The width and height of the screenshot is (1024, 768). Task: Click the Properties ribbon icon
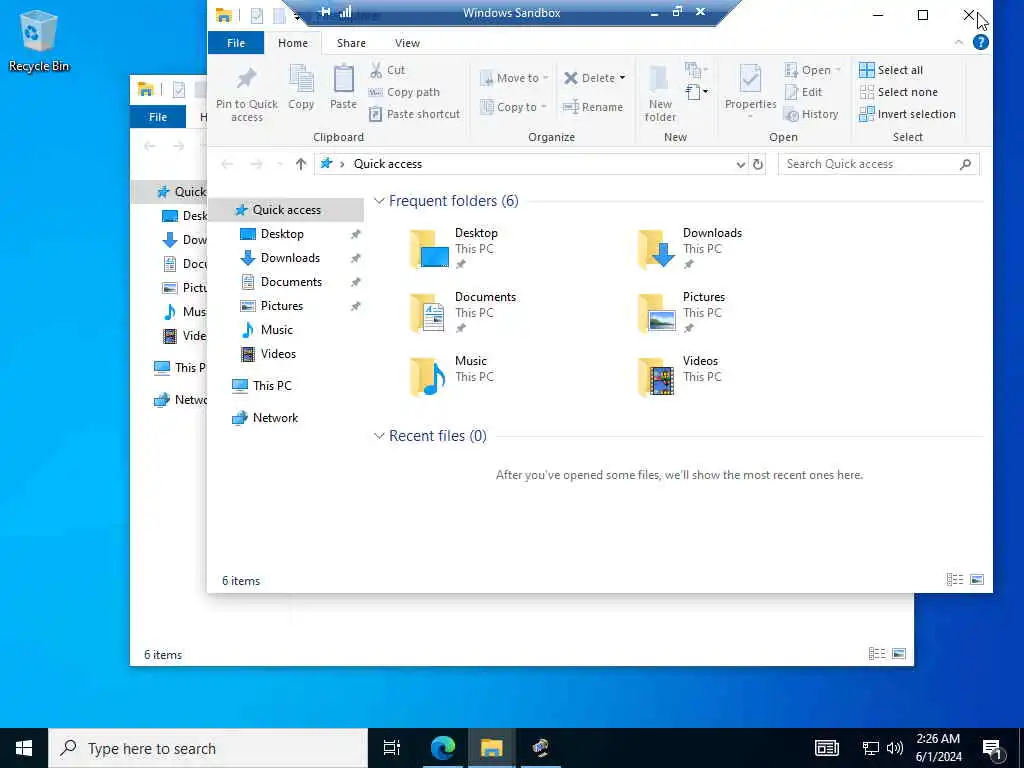click(x=750, y=91)
